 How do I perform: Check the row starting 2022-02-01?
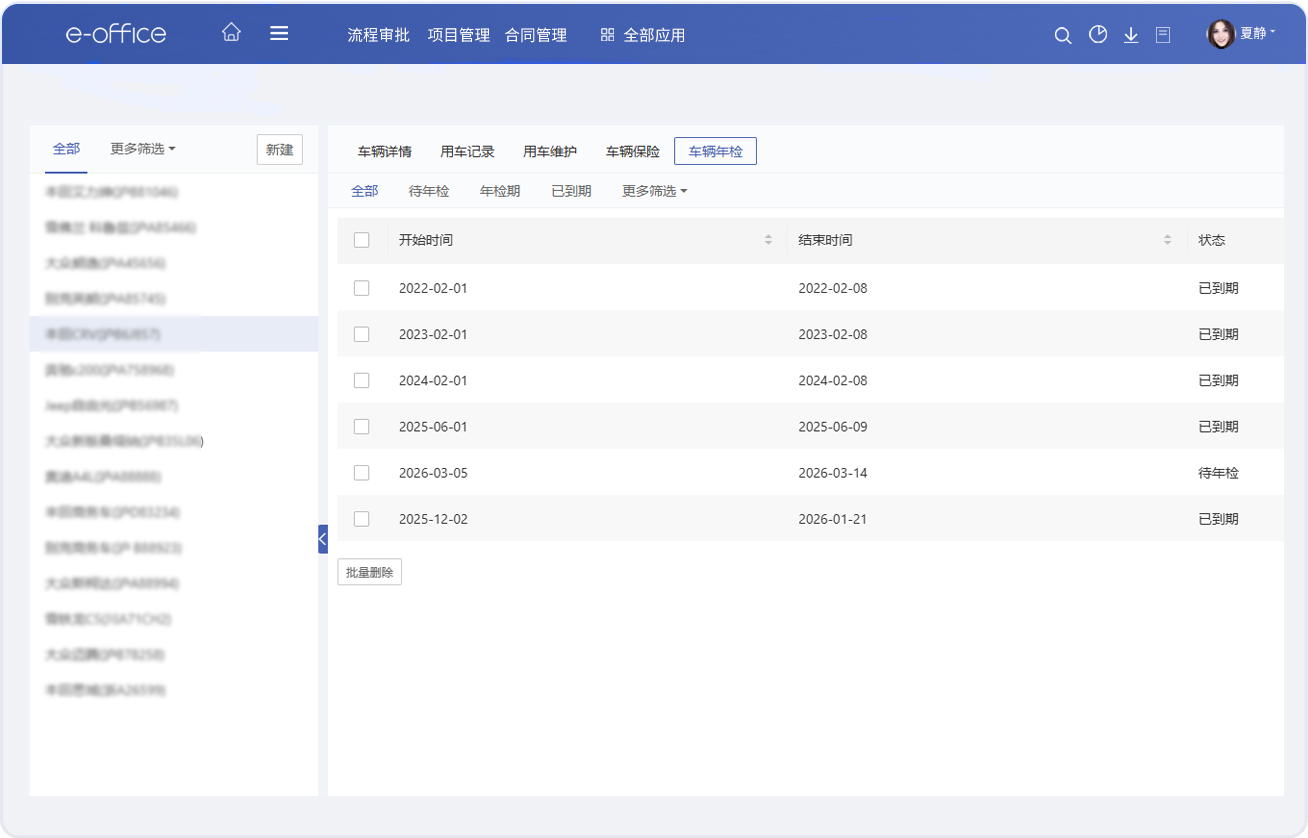pos(362,288)
